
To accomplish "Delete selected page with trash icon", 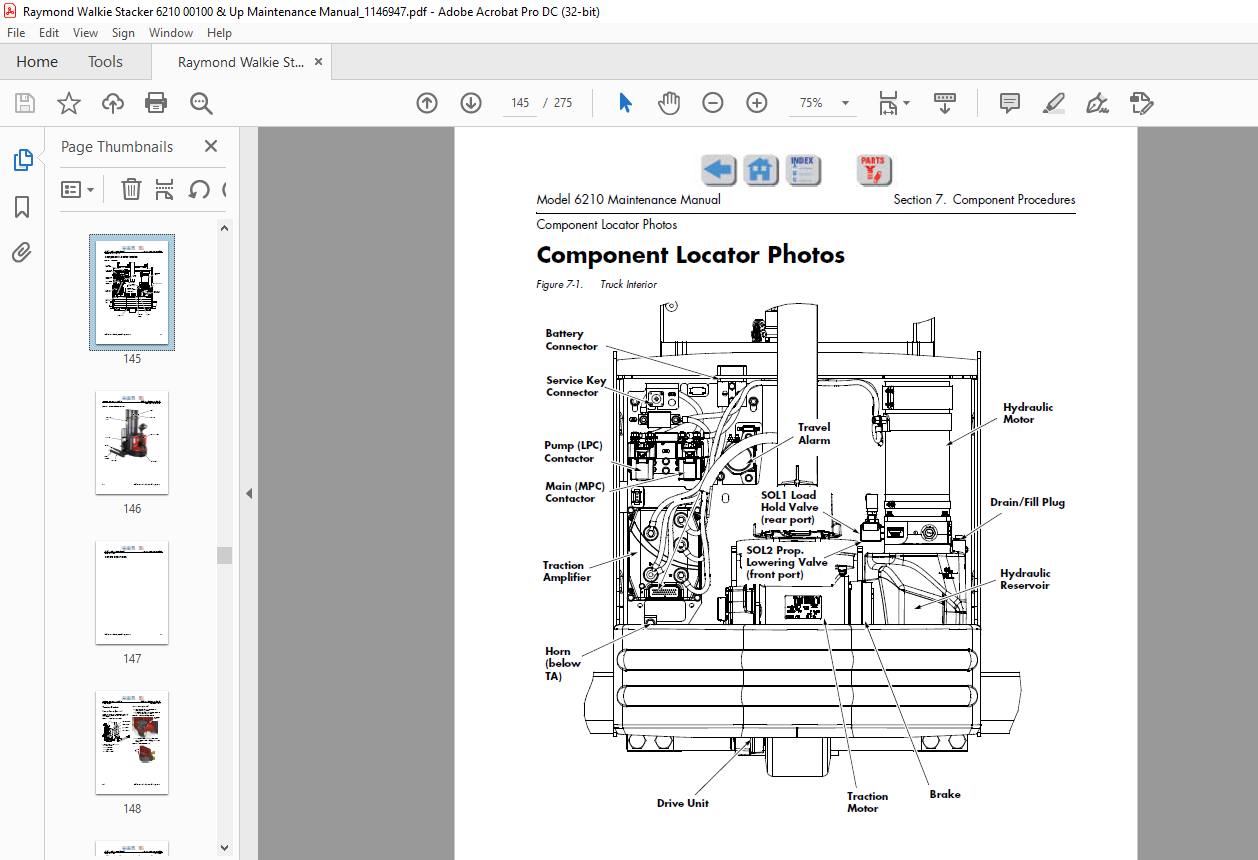I will [131, 189].
